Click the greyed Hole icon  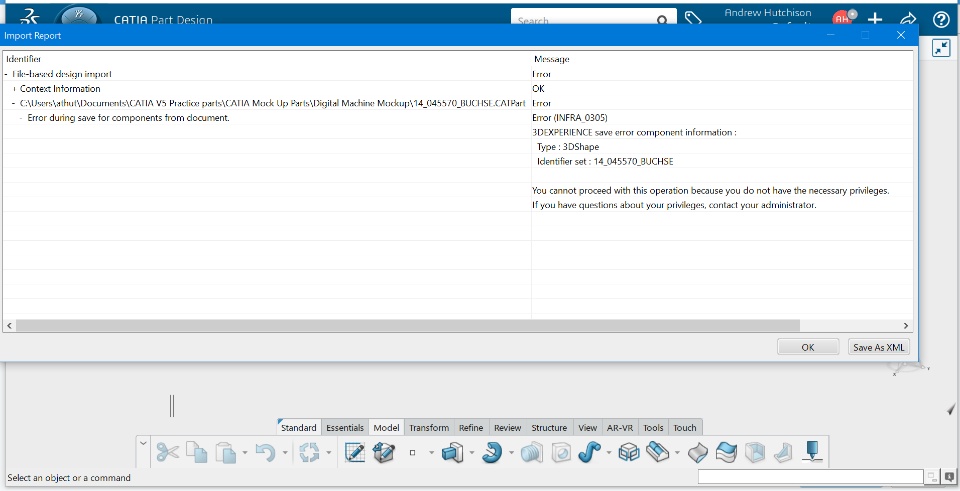561,453
